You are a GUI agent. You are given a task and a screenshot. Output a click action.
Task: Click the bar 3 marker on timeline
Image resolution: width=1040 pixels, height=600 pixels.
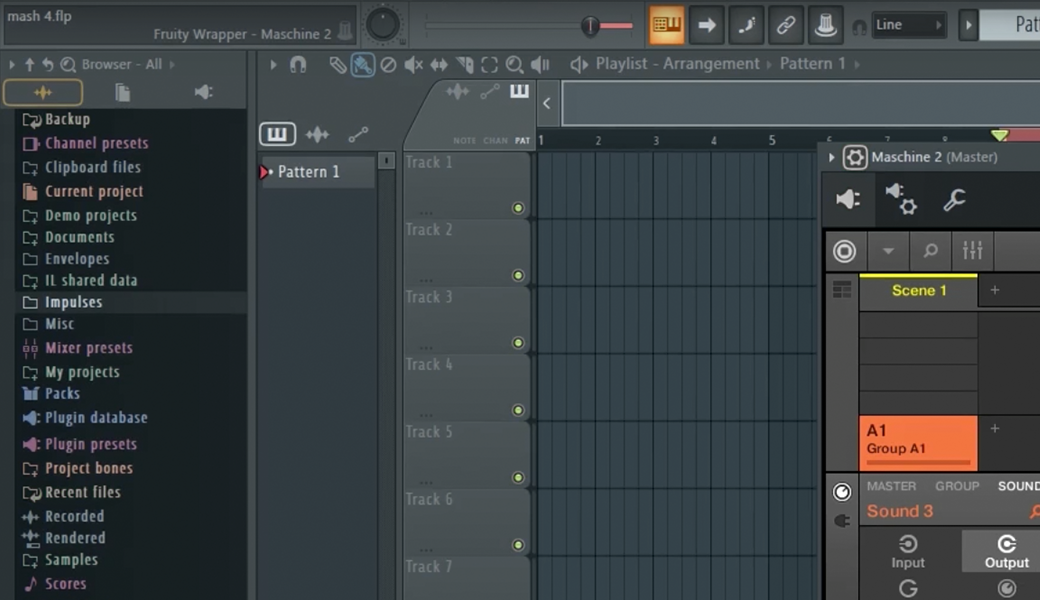(x=656, y=141)
